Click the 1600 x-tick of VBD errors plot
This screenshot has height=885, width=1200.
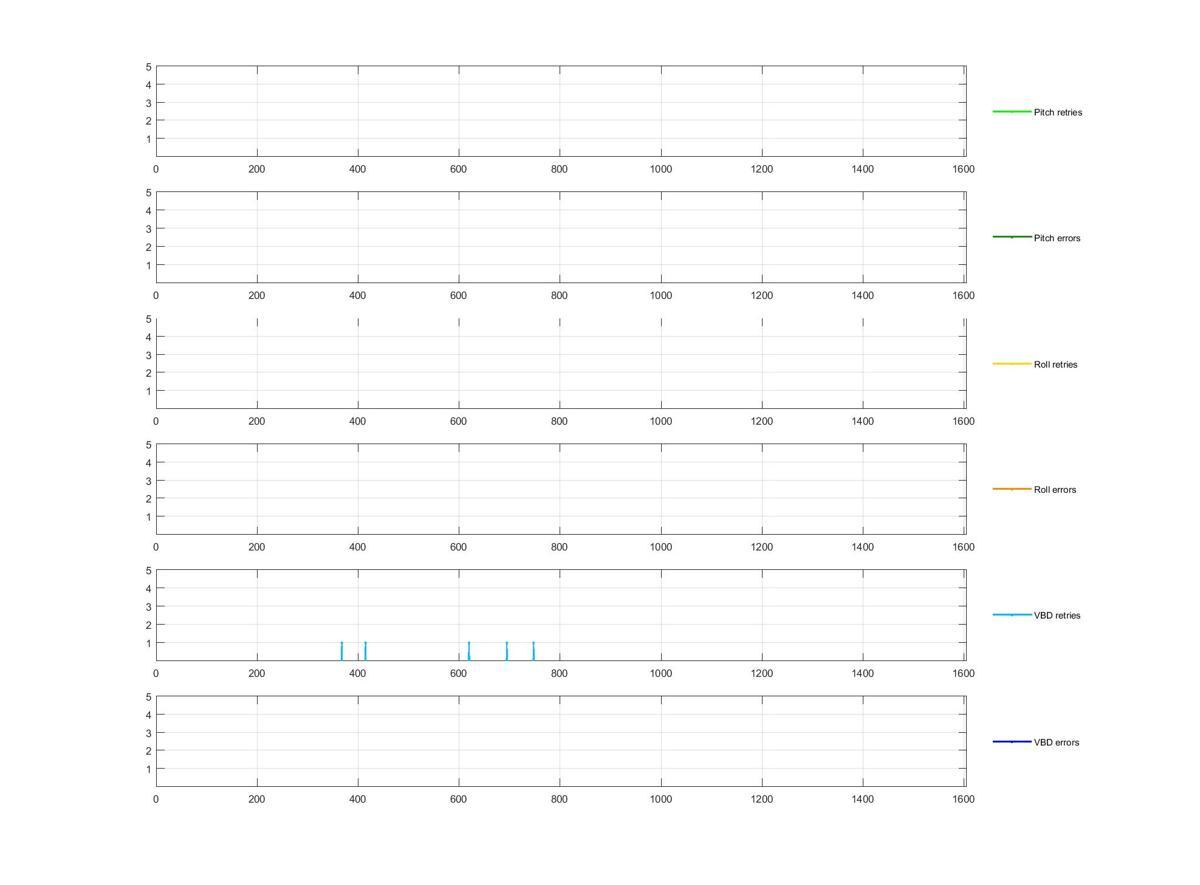pyautogui.click(x=963, y=800)
